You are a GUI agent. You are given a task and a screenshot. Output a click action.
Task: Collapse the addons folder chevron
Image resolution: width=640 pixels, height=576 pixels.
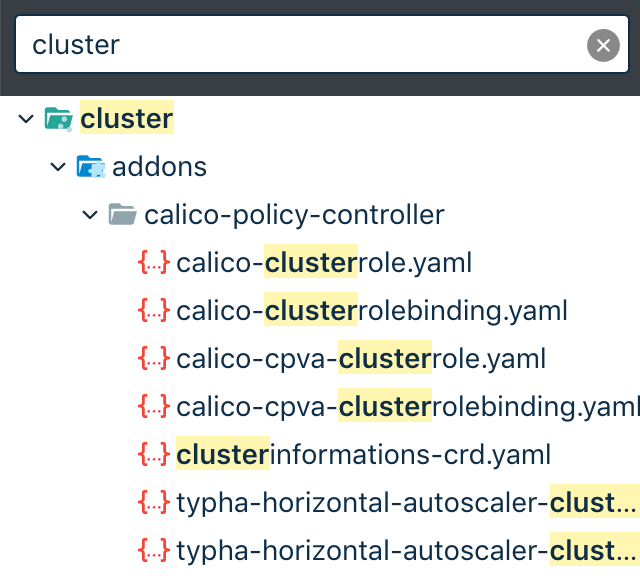tap(58, 166)
